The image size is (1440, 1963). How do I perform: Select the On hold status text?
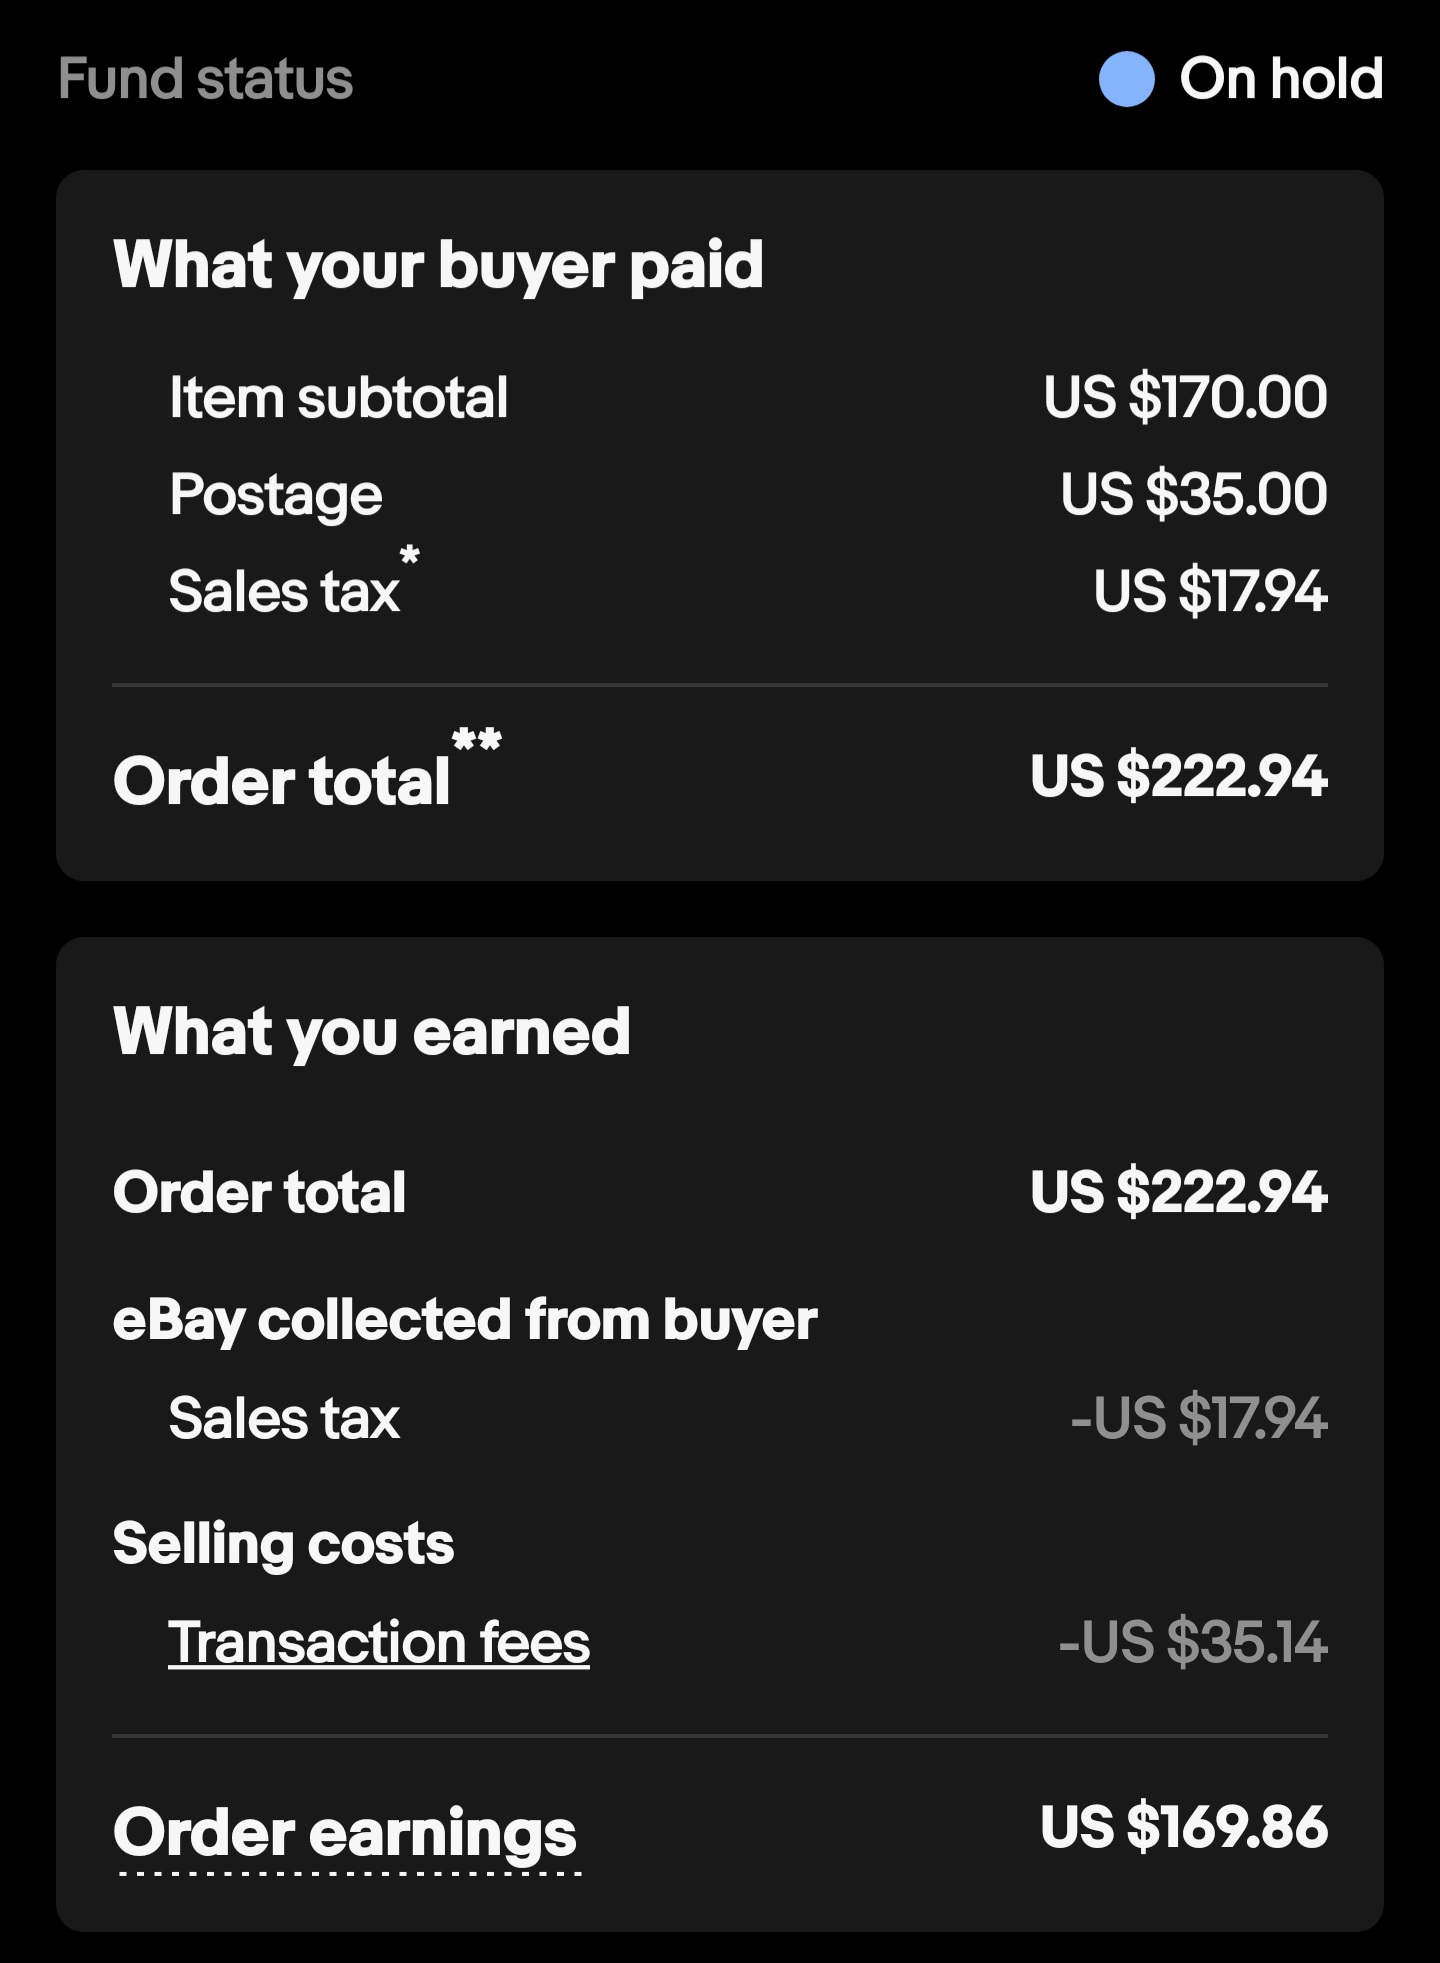[x=1281, y=79]
